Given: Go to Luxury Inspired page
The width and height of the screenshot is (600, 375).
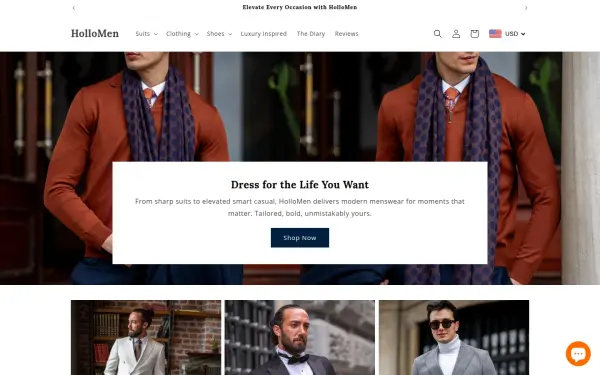Looking at the screenshot, I should 264,34.
